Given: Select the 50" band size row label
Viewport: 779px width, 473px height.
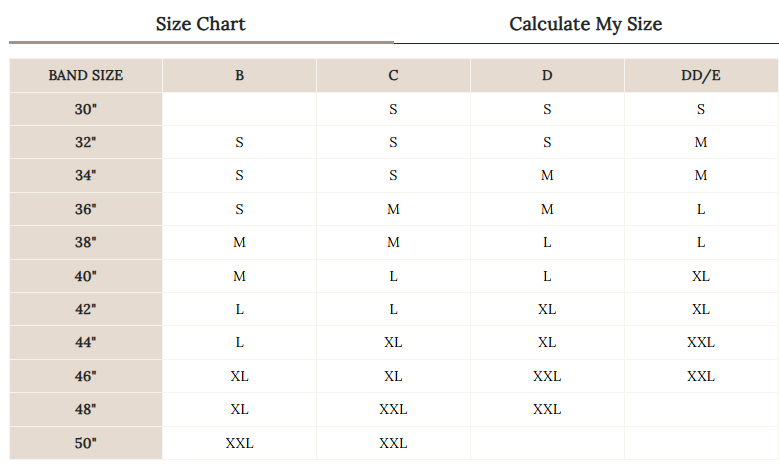Looking at the screenshot, I should pos(86,442).
